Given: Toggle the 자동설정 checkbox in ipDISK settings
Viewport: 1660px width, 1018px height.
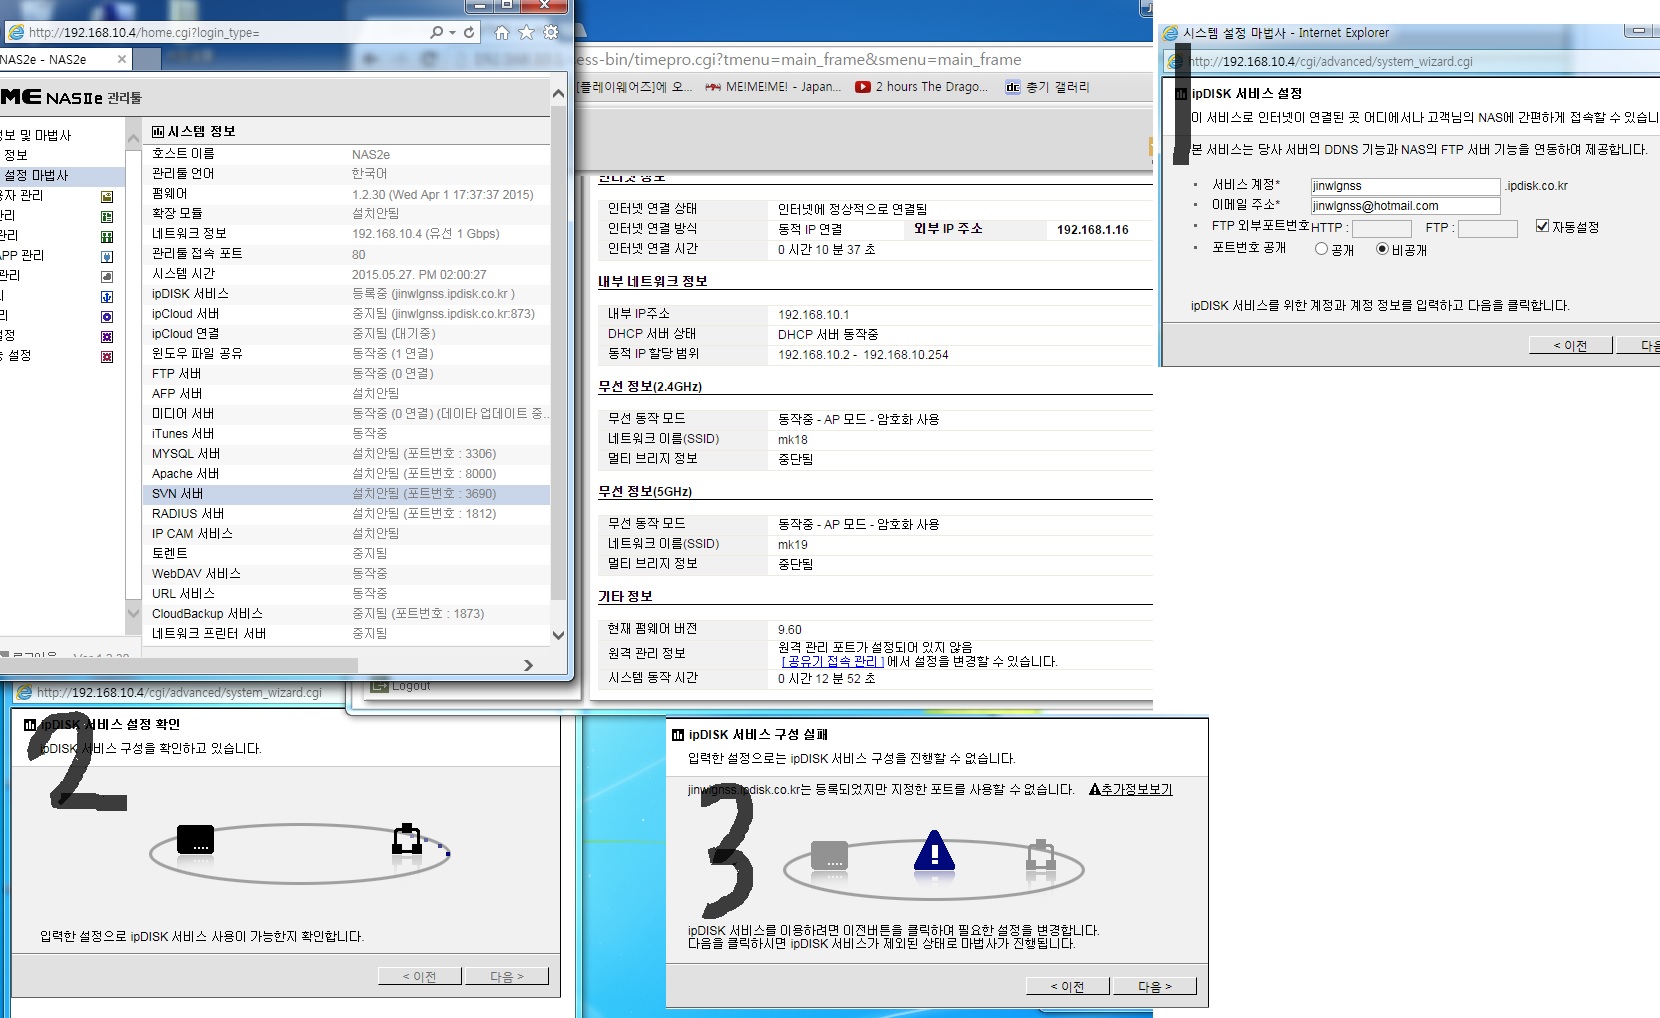Looking at the screenshot, I should [1542, 226].
